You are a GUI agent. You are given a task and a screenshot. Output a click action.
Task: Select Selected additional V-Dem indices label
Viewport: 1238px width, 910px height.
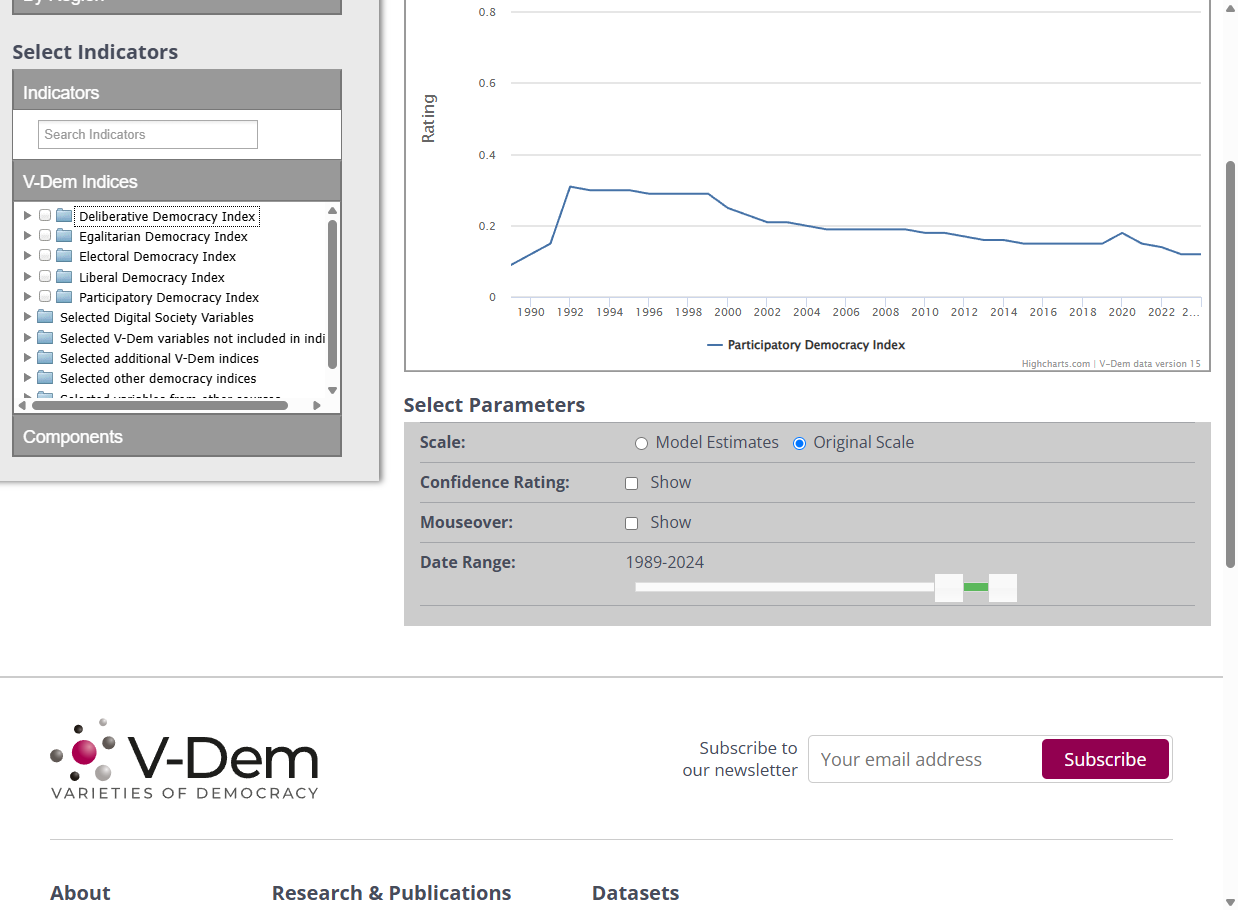(159, 358)
